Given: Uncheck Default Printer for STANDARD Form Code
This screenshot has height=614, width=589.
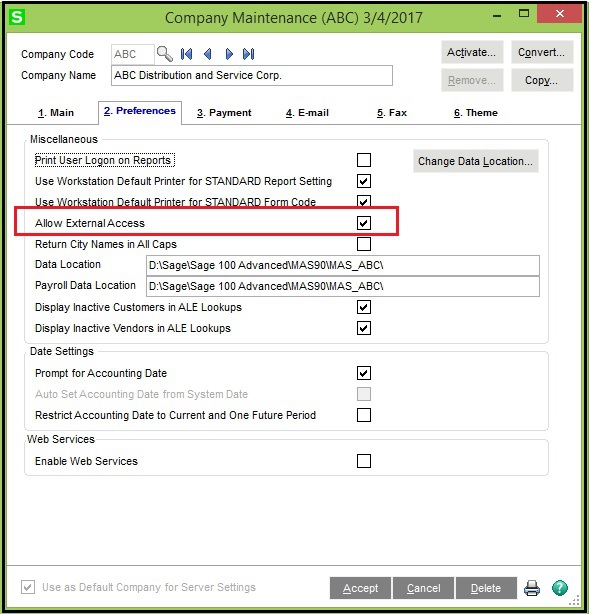Looking at the screenshot, I should (364, 201).
